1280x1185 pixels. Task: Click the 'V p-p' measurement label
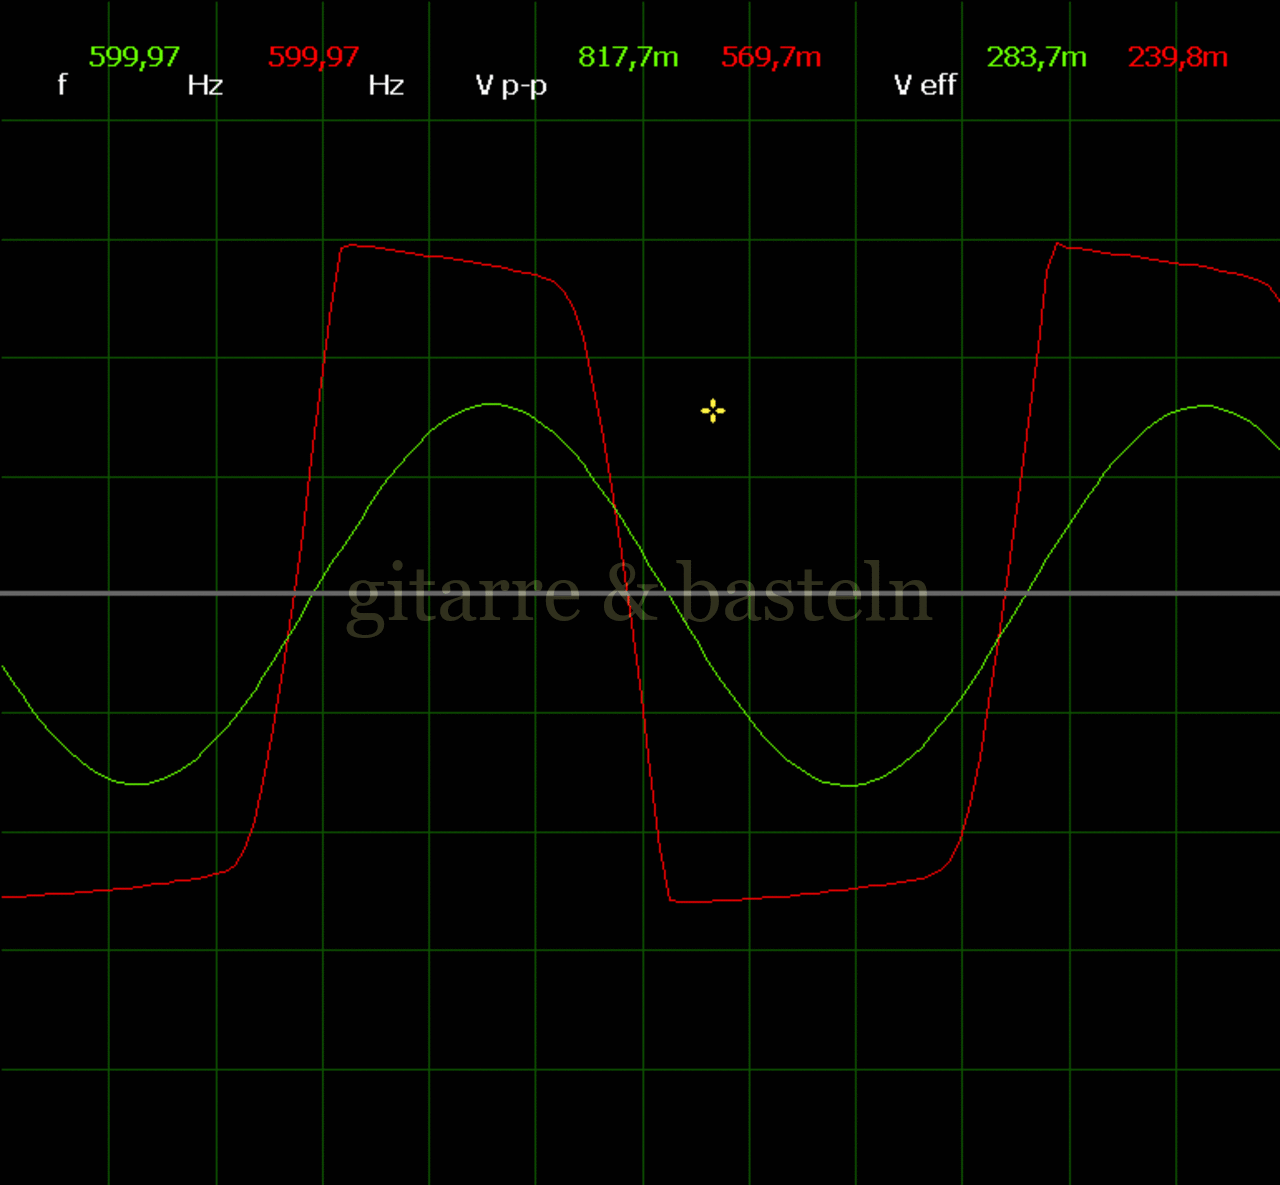pos(511,86)
